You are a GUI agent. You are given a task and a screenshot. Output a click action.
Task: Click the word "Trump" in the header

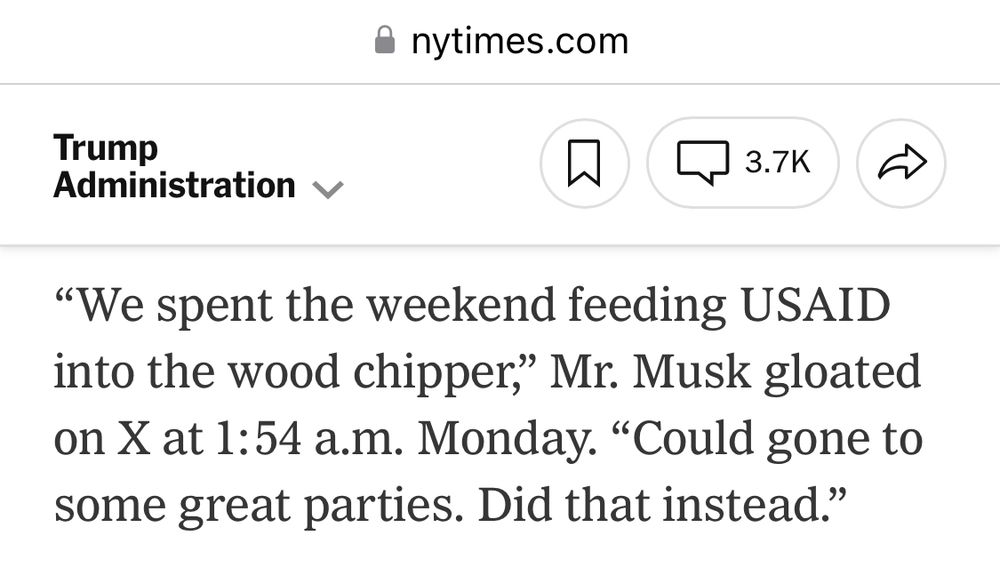pyautogui.click(x=106, y=148)
